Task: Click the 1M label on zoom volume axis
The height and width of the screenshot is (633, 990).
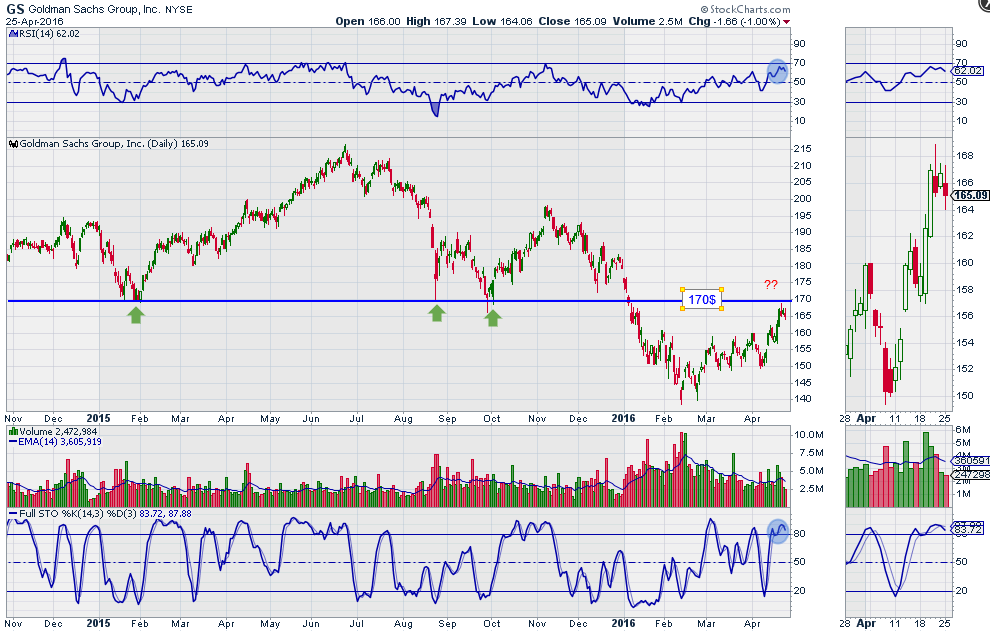Action: point(963,494)
